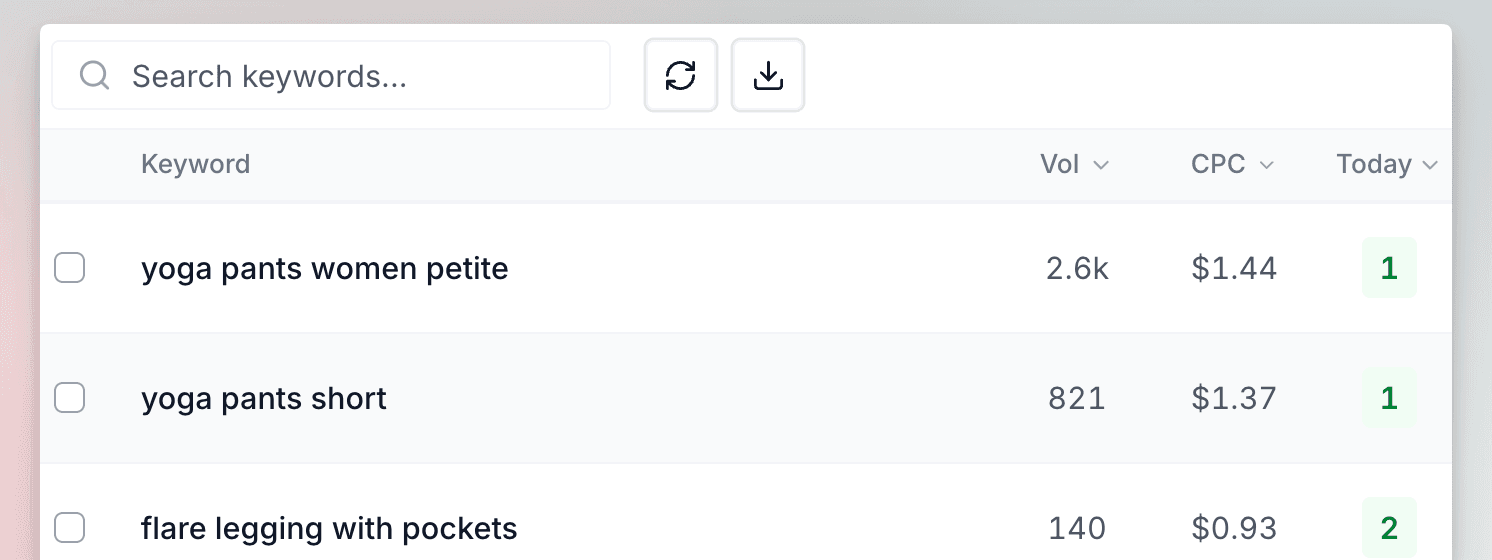Click rank badge for yoga pants women petite
Viewport: 1492px width, 560px height.
(x=1389, y=268)
